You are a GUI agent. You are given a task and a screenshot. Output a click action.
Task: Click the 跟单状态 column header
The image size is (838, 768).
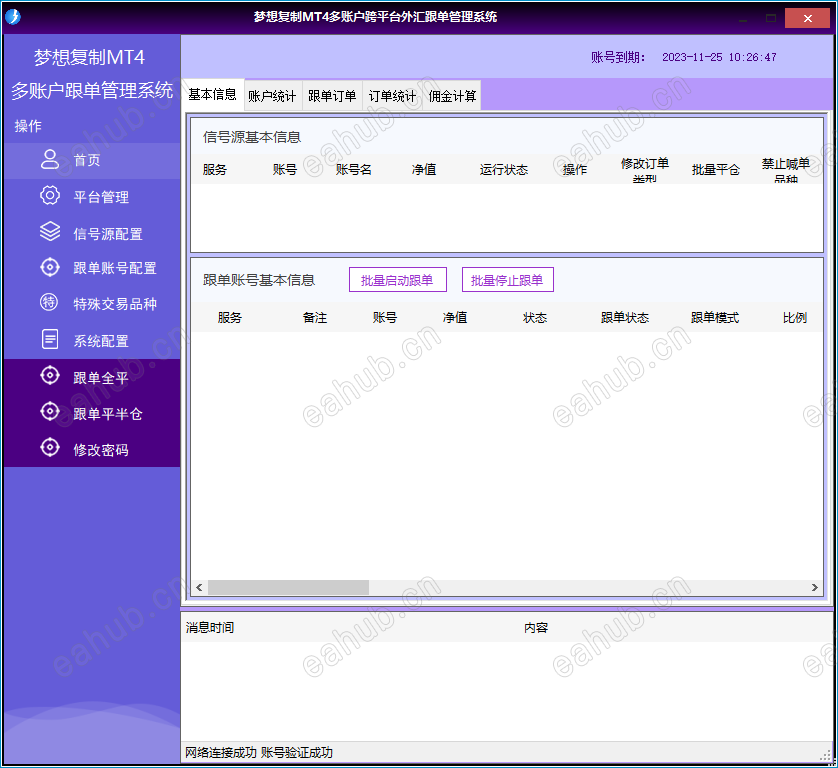pyautogui.click(x=625, y=318)
